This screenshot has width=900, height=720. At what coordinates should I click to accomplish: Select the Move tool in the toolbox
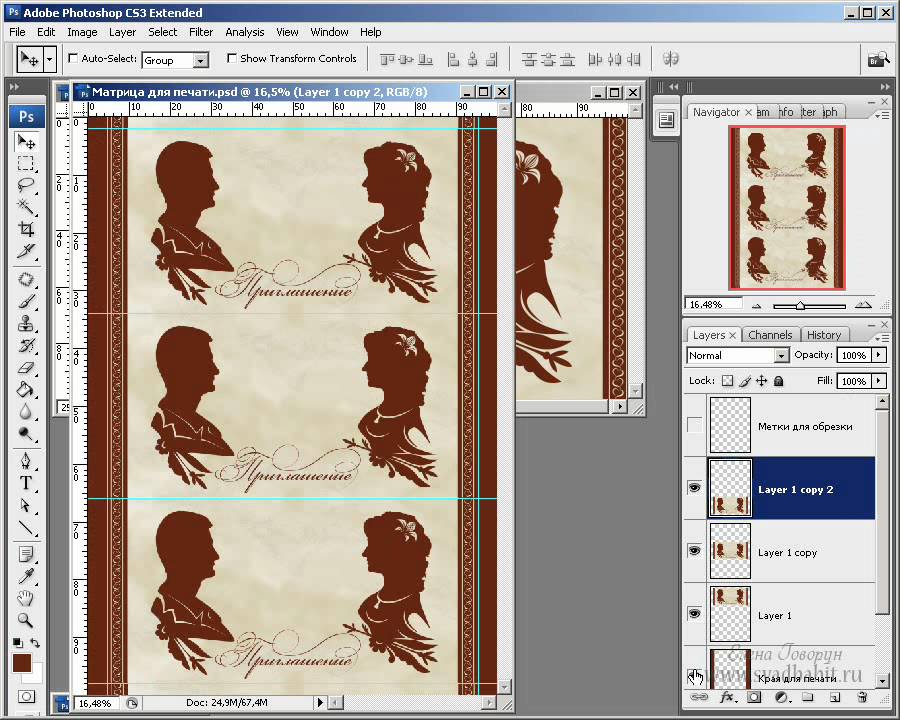[x=26, y=142]
